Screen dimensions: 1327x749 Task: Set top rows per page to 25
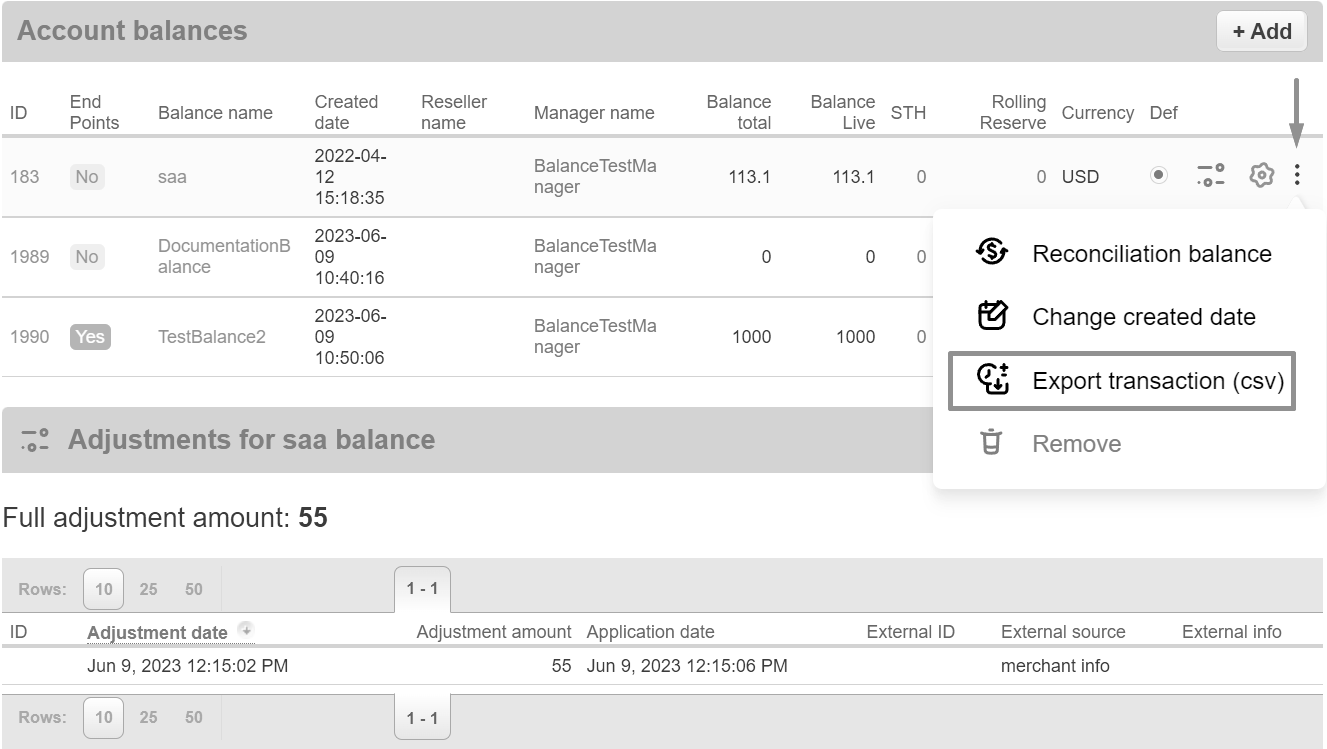pyautogui.click(x=148, y=589)
